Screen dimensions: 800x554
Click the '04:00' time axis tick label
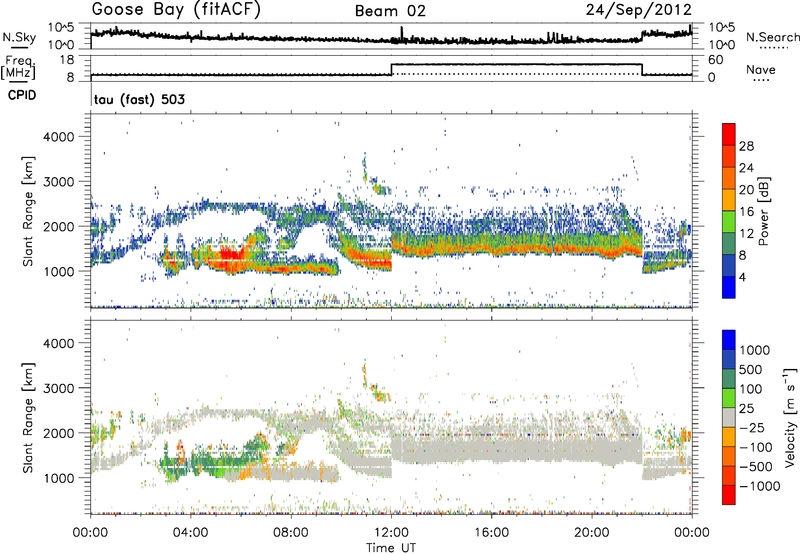click(x=191, y=533)
